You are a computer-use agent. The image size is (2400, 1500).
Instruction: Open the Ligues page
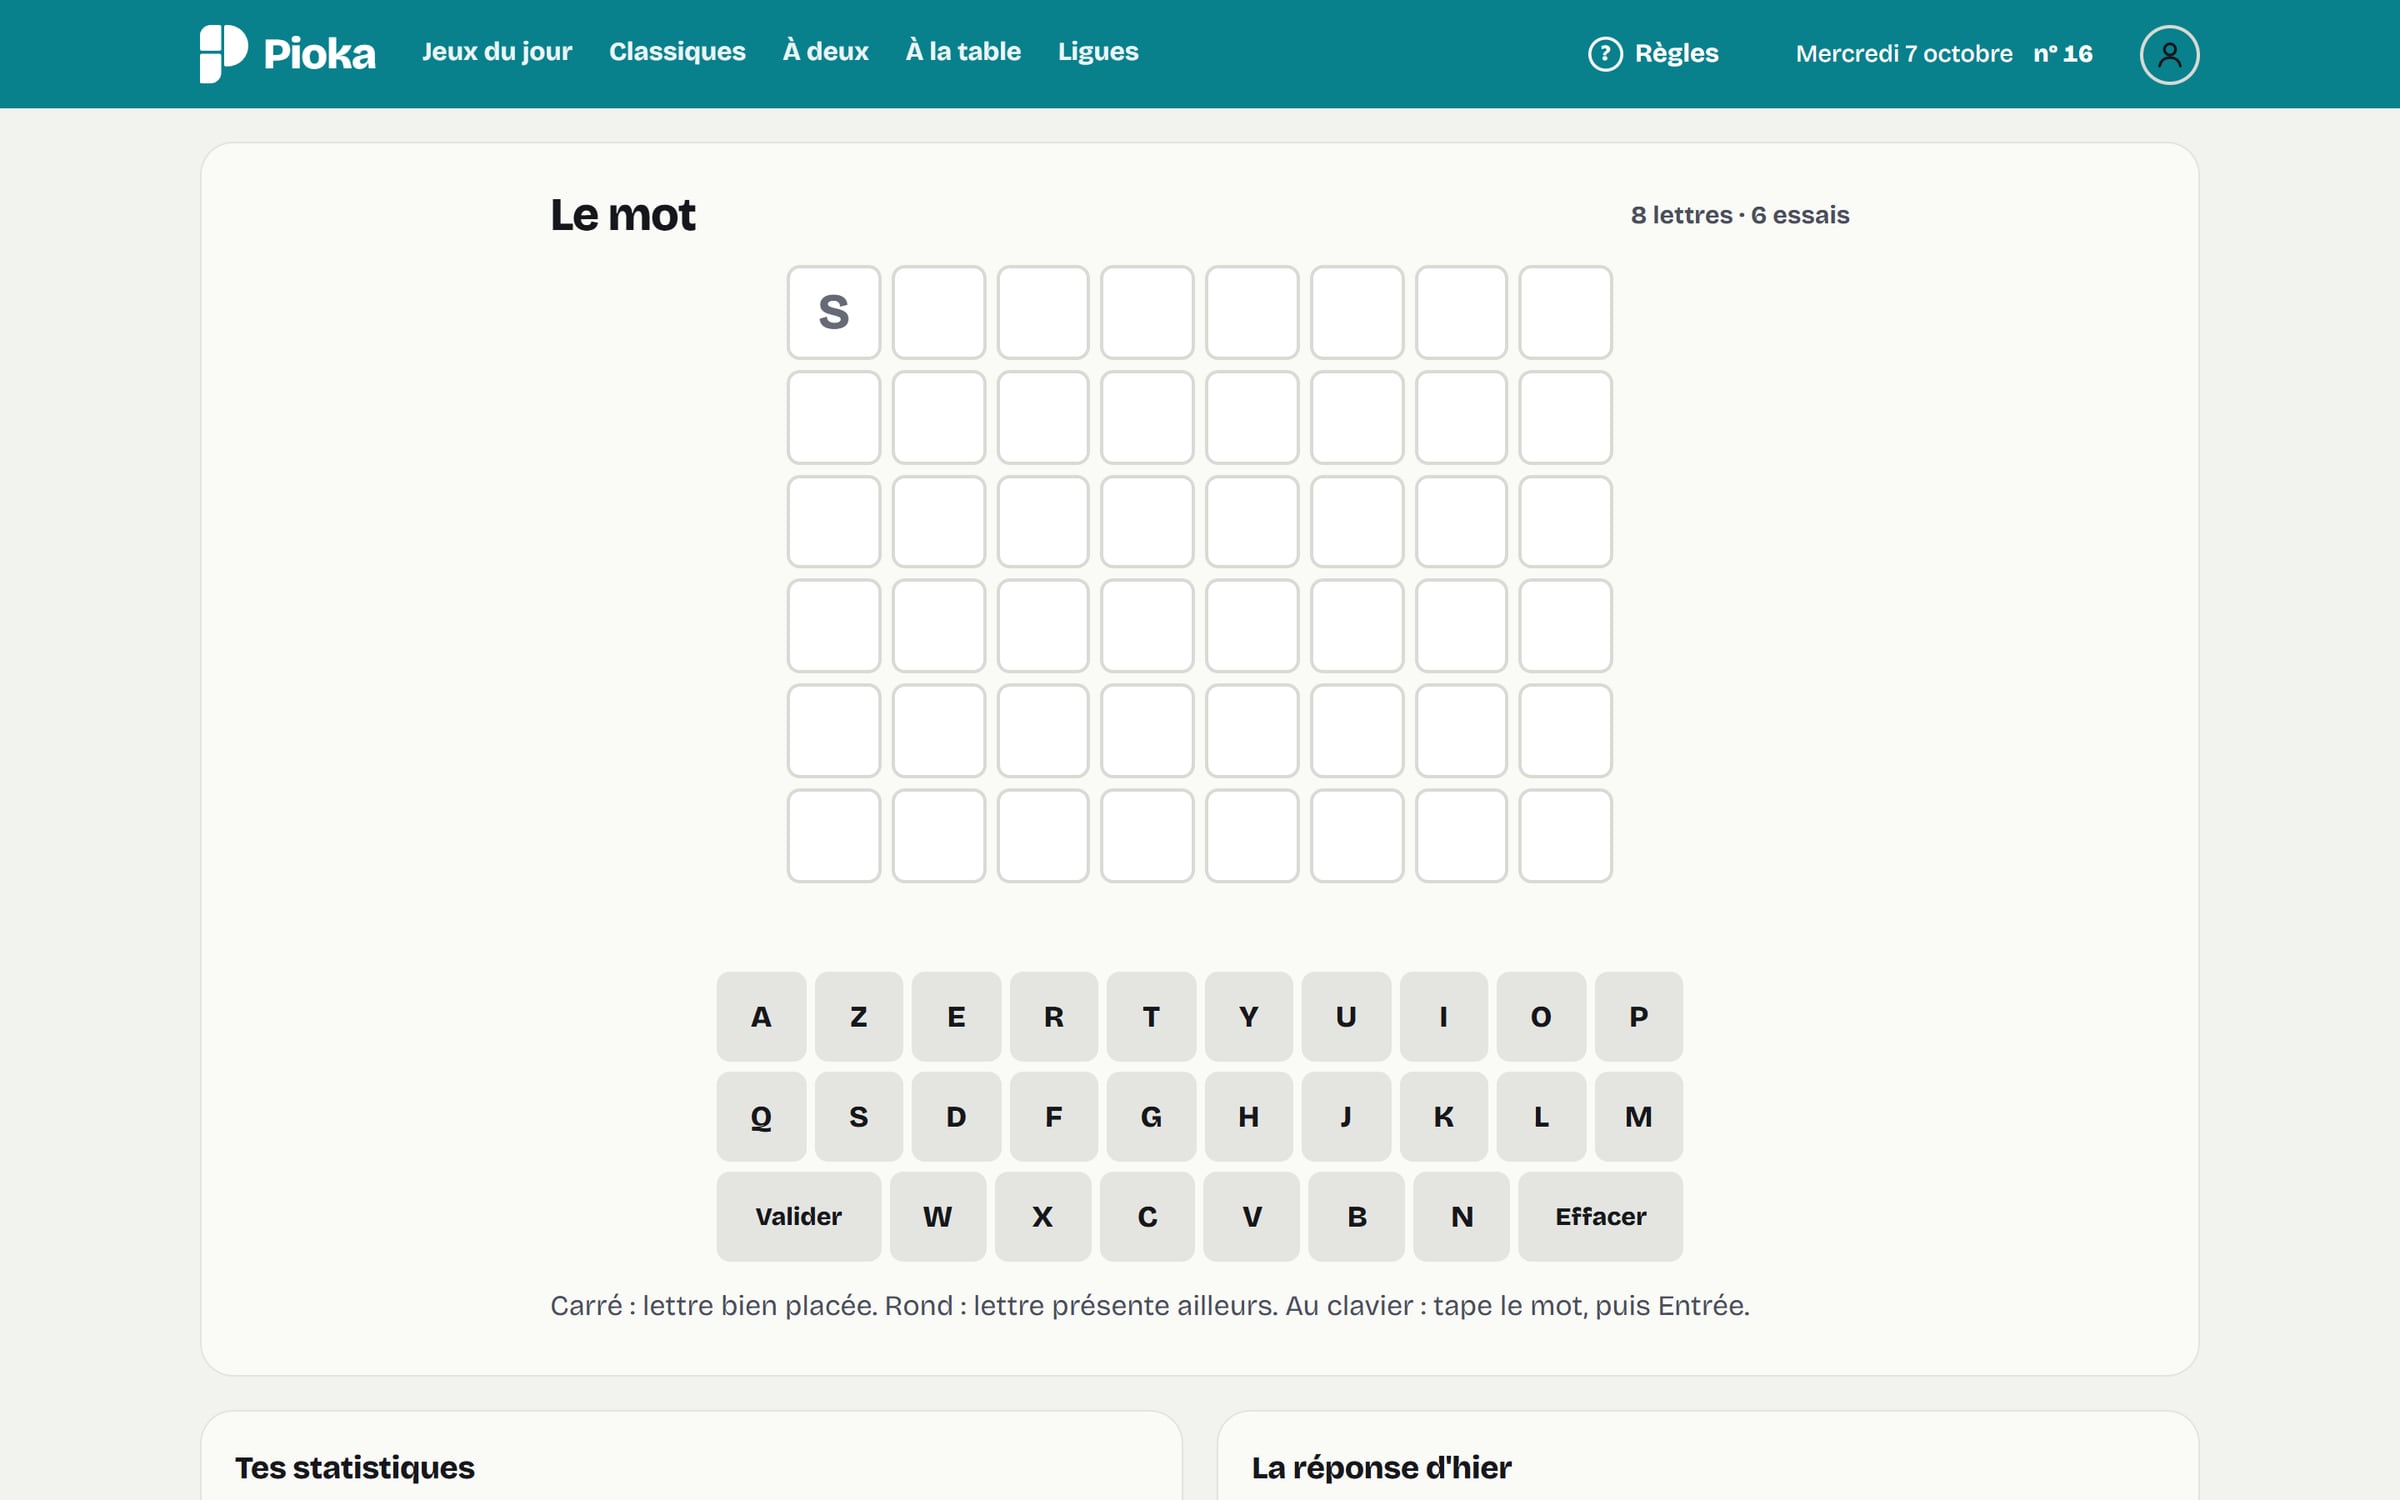tap(1098, 52)
